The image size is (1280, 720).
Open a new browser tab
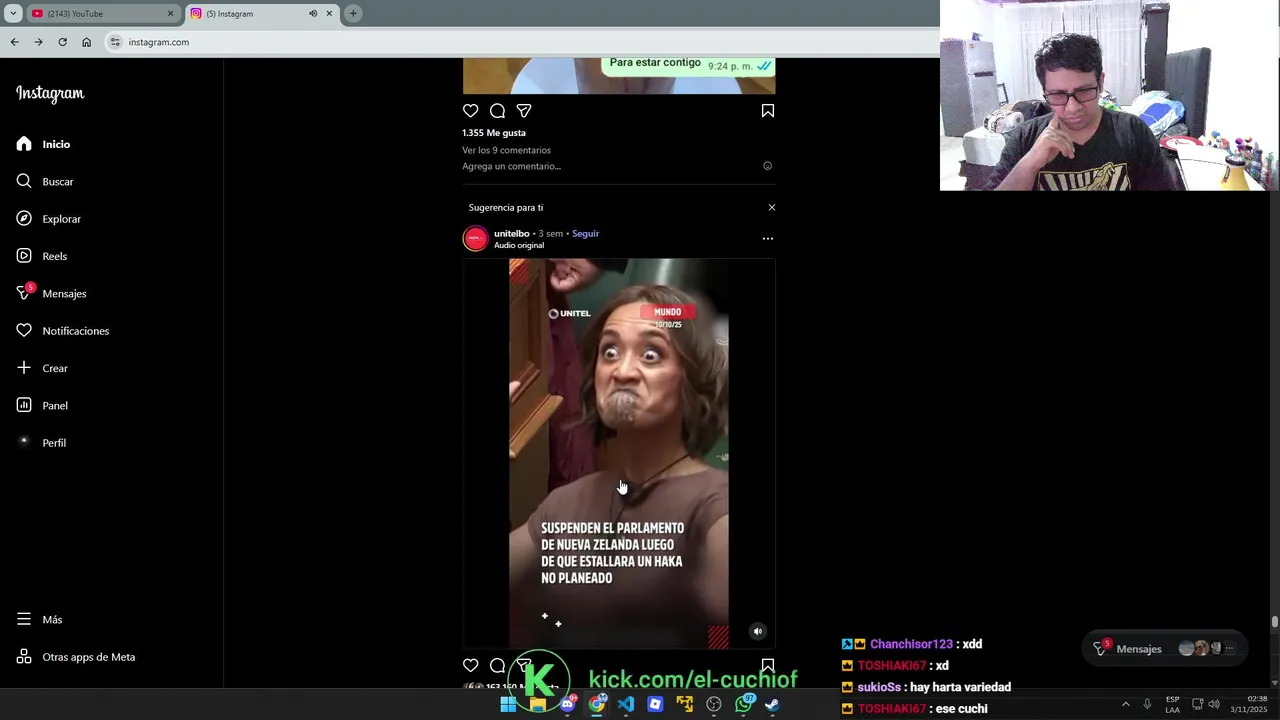coord(353,14)
